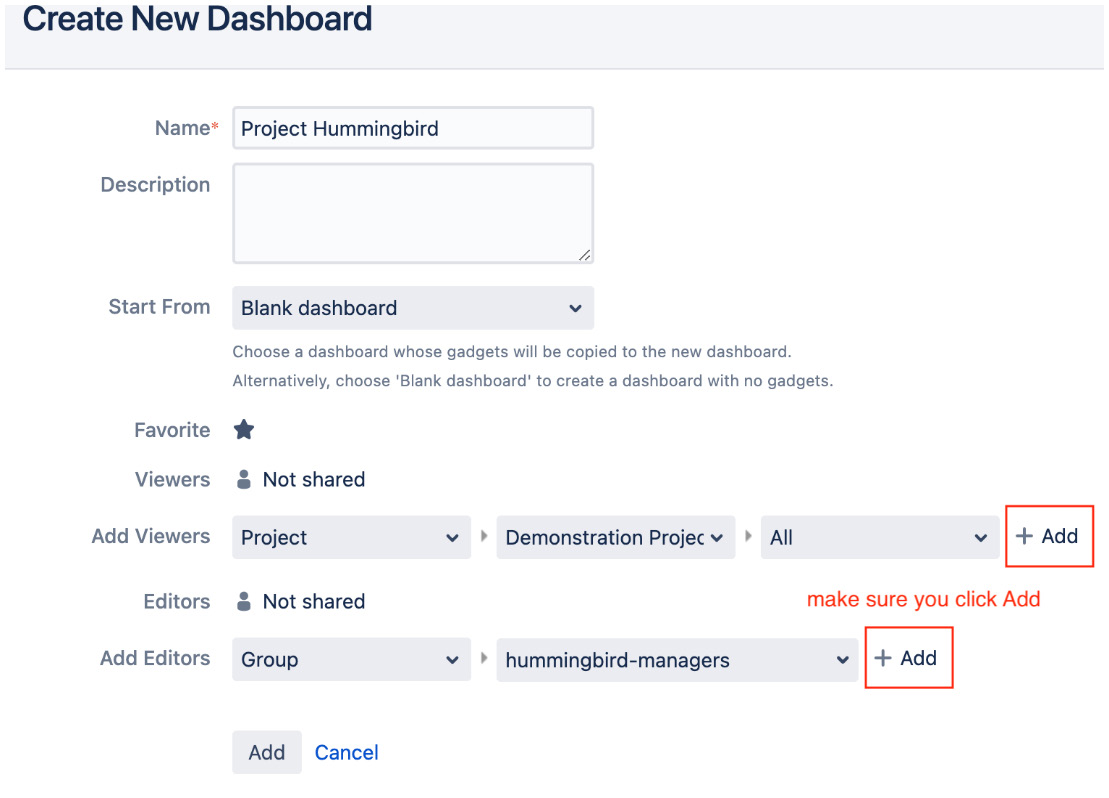Screen dimensions: 1109x798
Task: Click the arrow separator after Demonstration Project dropdown
Action: click(748, 536)
